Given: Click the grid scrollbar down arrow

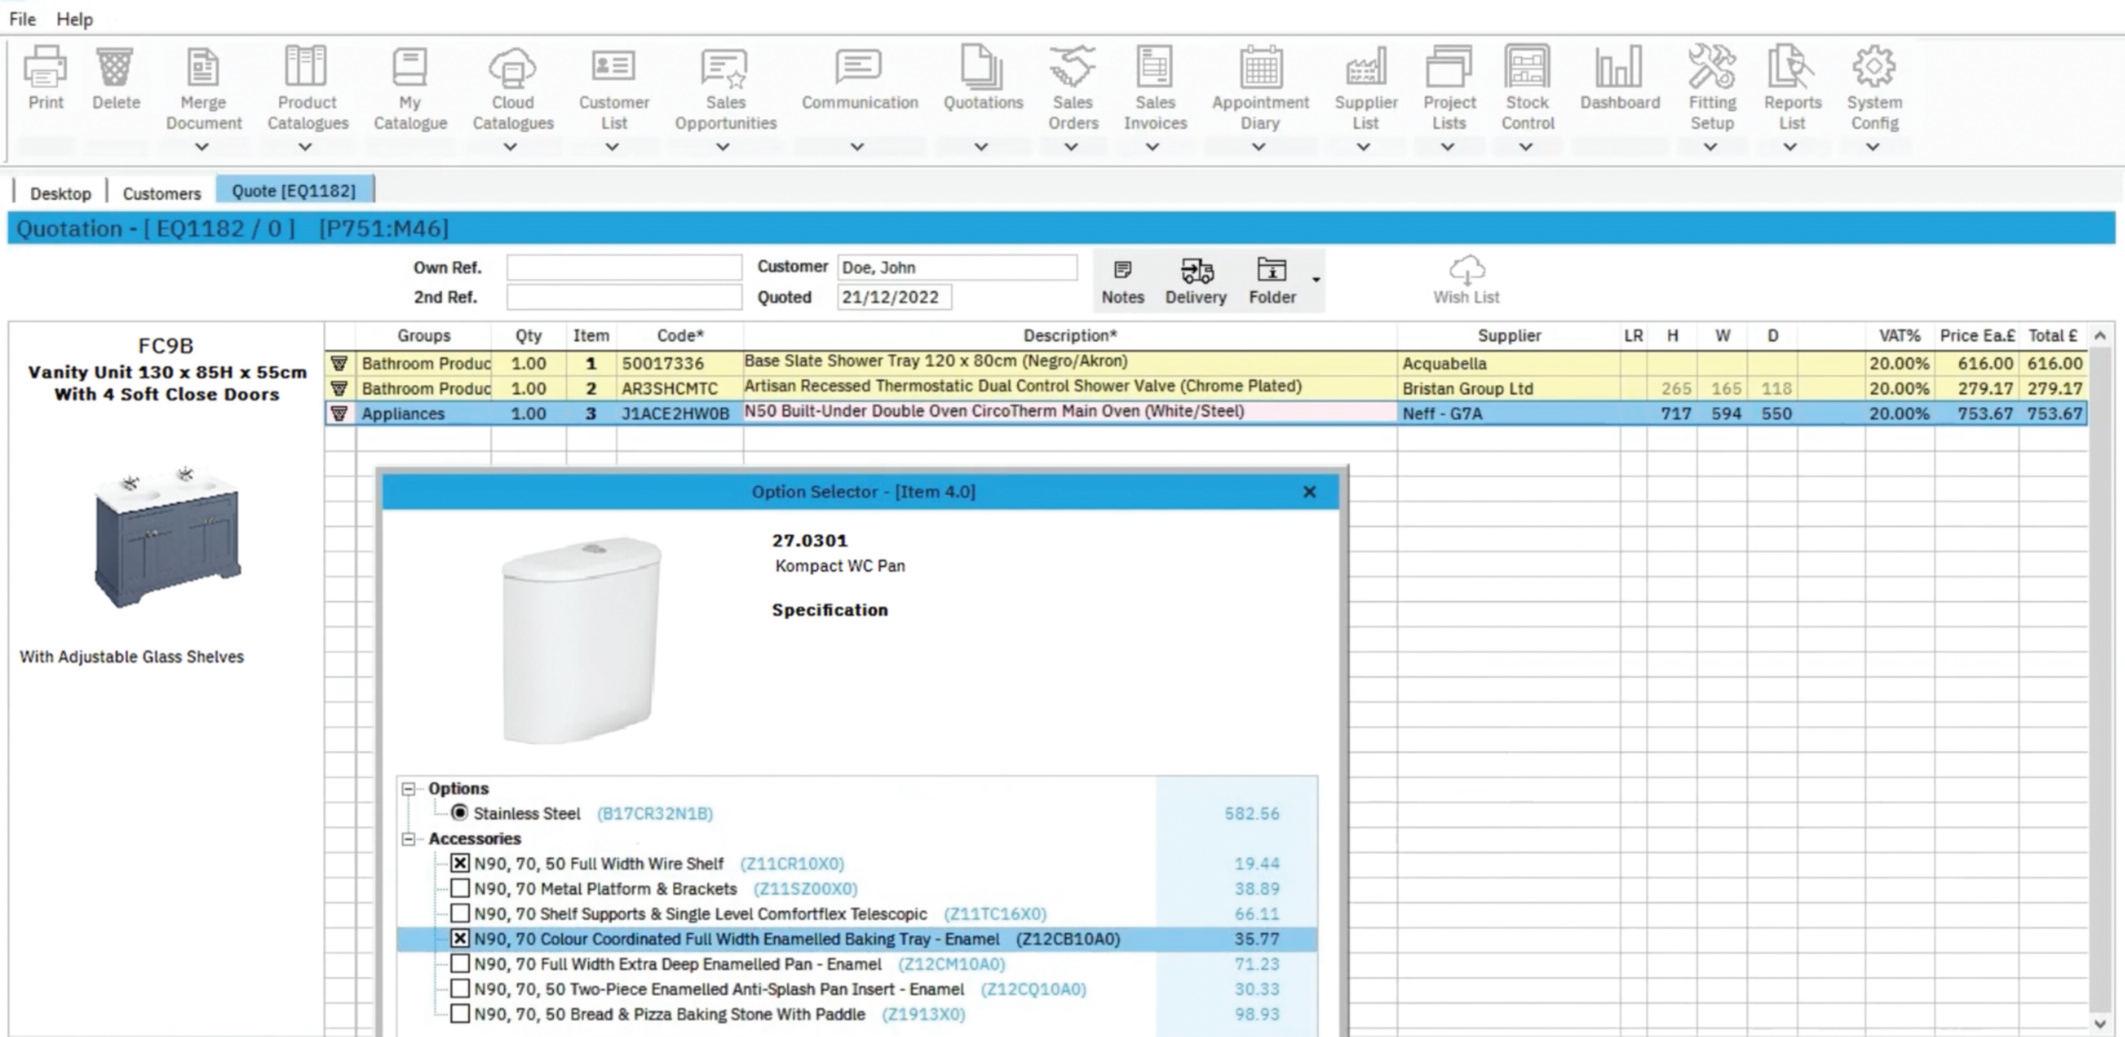Looking at the screenshot, I should [x=2100, y=1024].
